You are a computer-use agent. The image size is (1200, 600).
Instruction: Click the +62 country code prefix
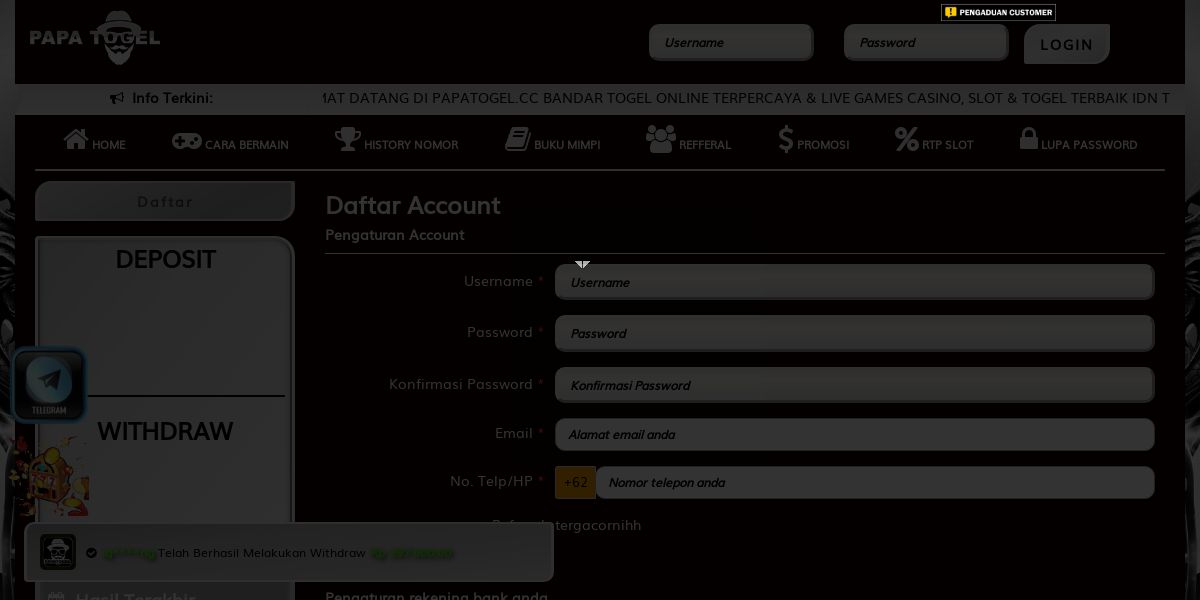coord(576,482)
